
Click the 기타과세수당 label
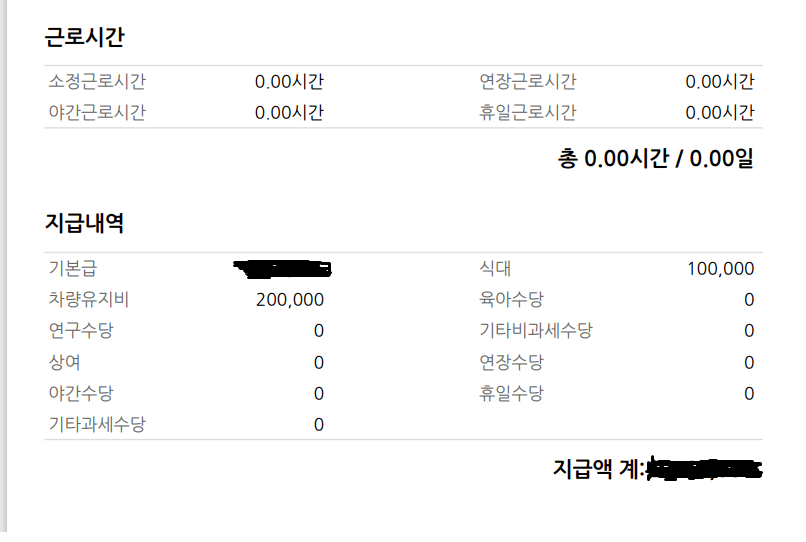tap(96, 425)
